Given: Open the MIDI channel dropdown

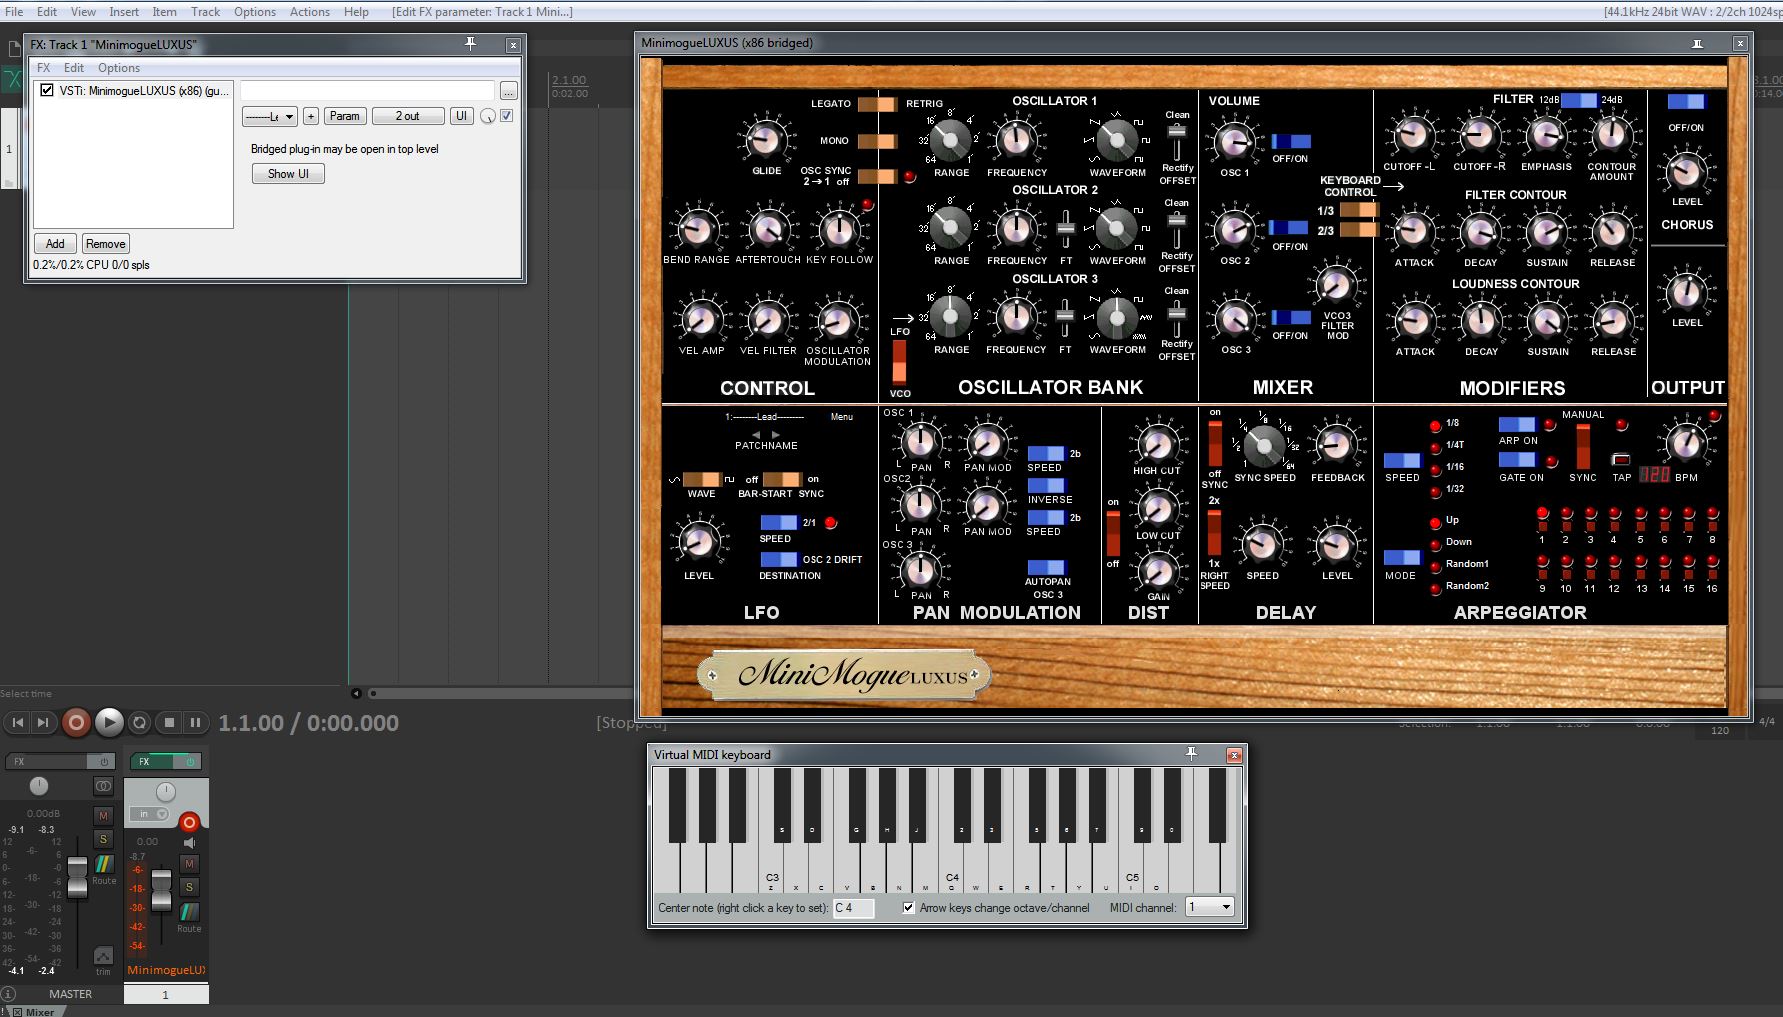Looking at the screenshot, I should point(1210,907).
